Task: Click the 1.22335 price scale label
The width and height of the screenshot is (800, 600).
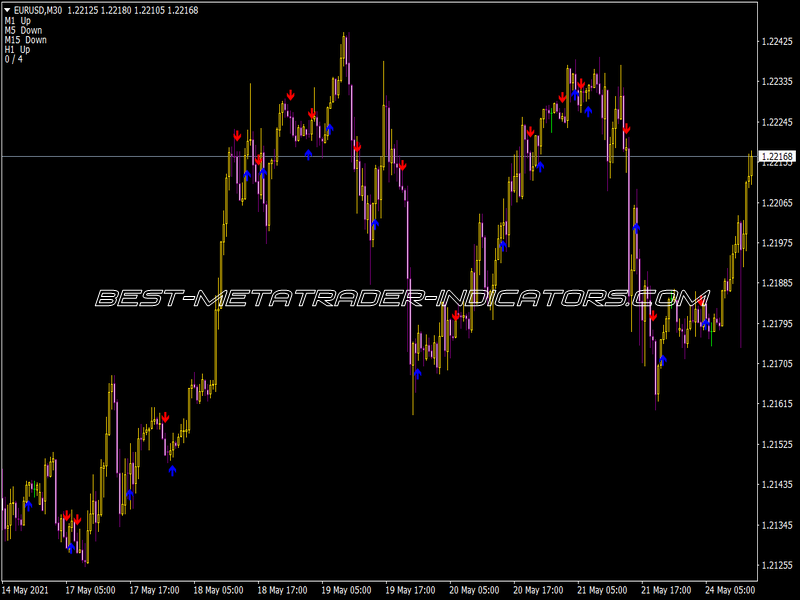Action: tap(777, 82)
